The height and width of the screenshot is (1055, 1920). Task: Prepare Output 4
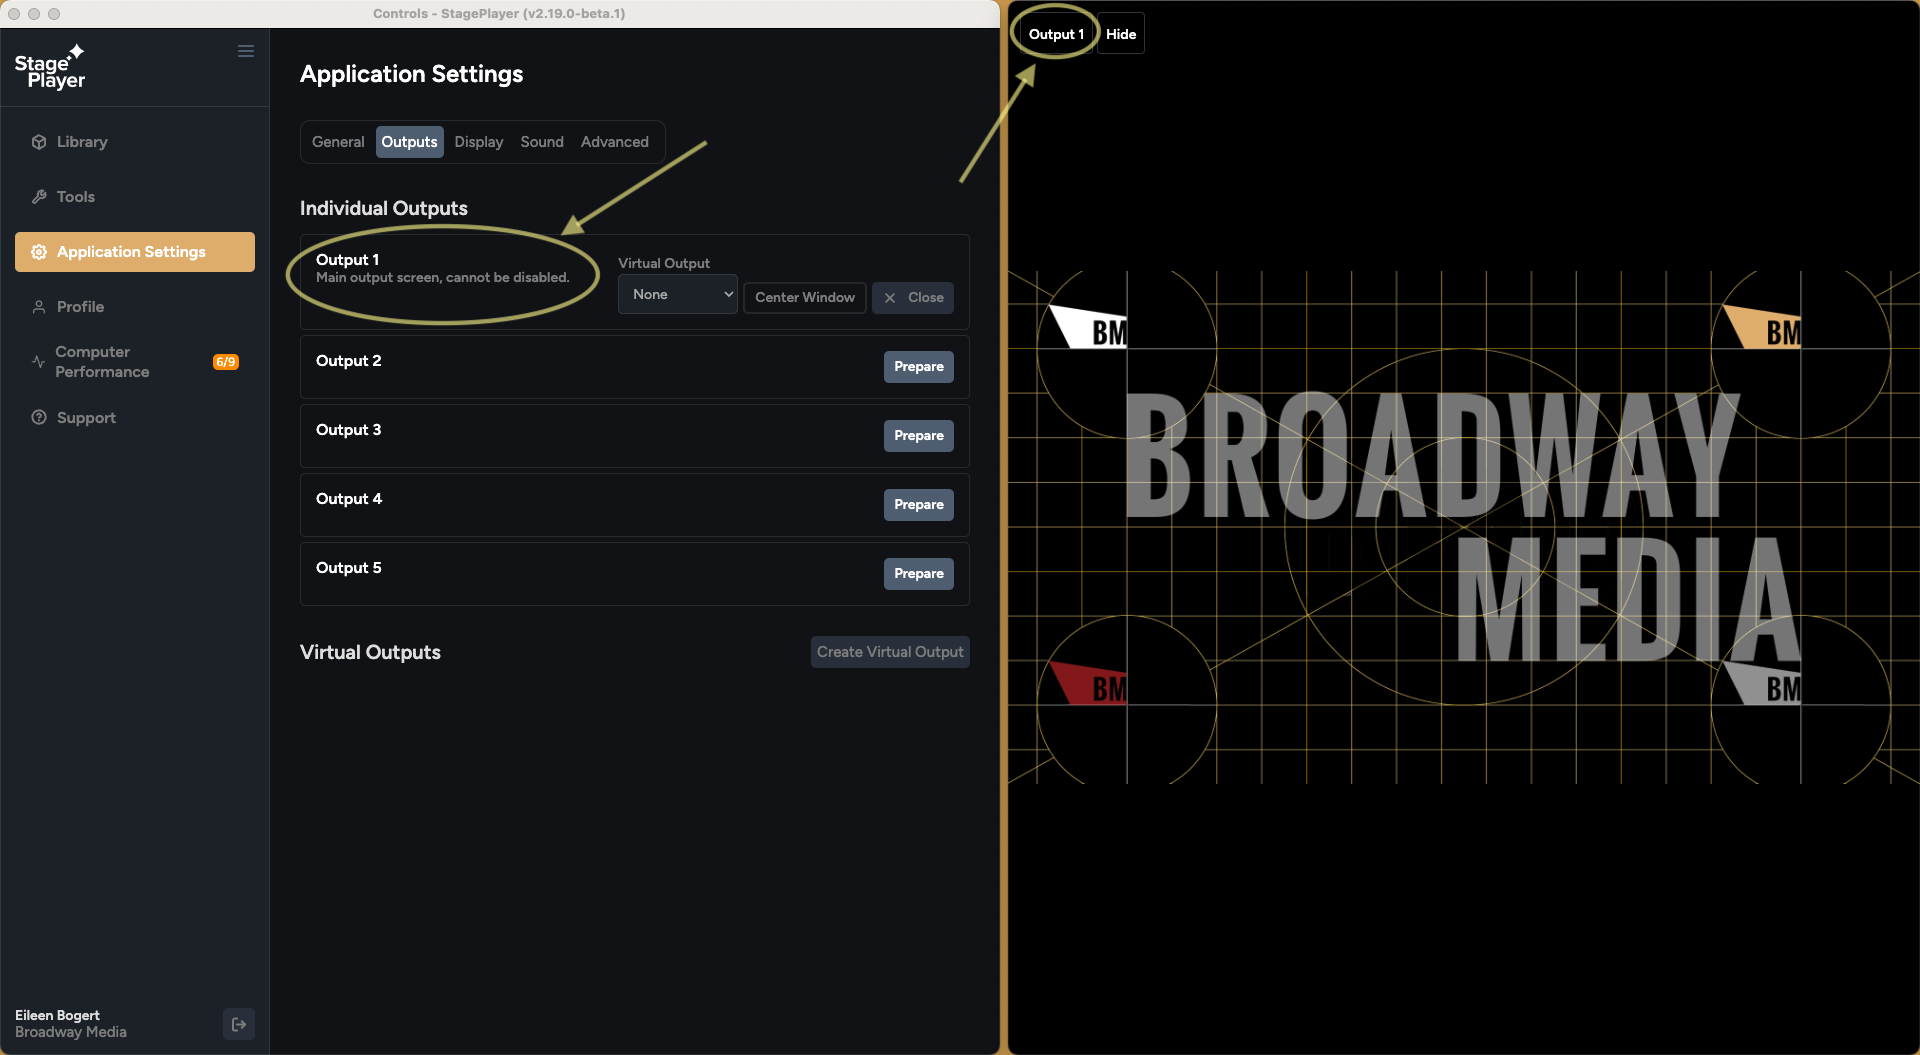pyautogui.click(x=919, y=505)
